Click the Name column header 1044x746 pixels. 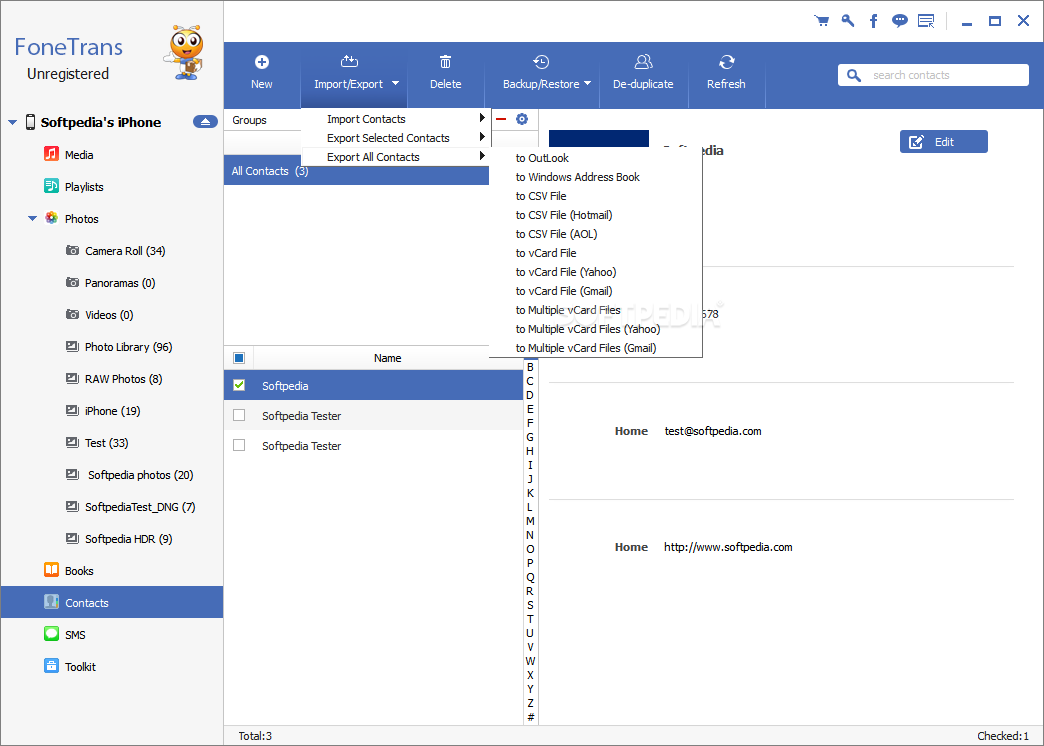pyautogui.click(x=388, y=358)
